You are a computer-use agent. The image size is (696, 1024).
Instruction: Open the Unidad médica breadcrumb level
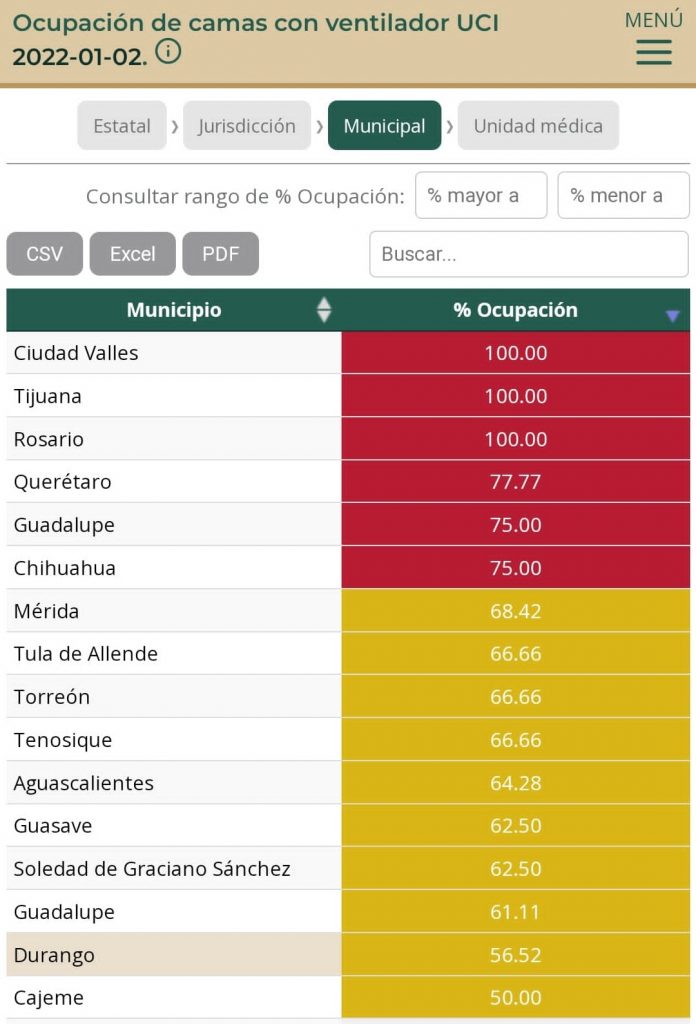[x=538, y=125]
